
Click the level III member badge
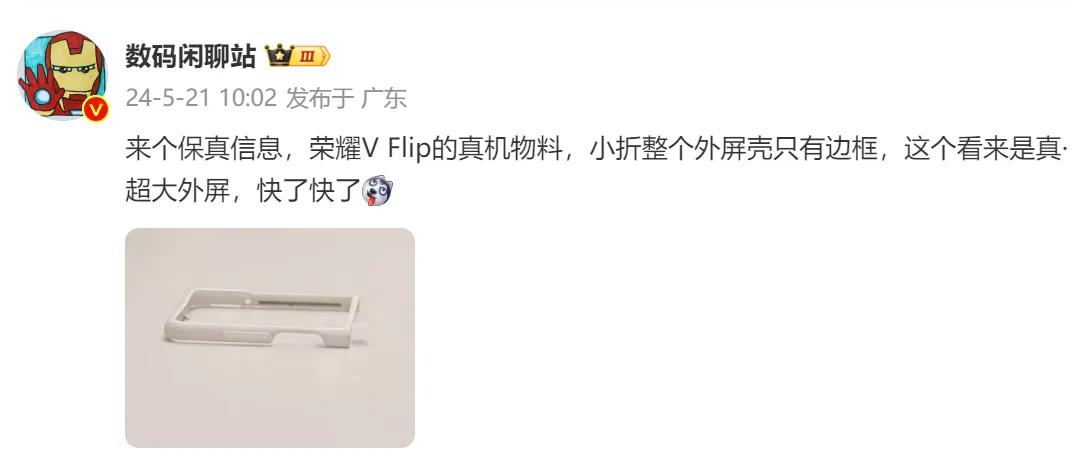point(310,57)
